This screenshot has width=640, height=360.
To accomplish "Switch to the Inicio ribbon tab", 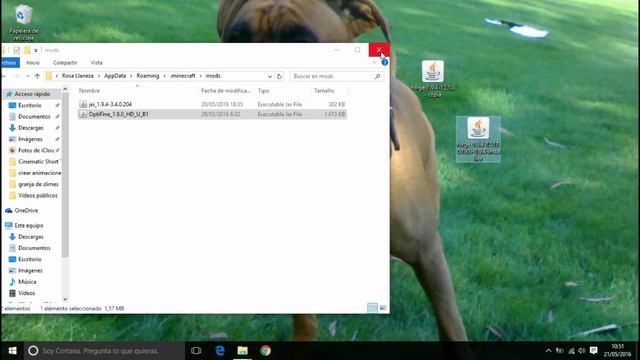I will point(33,62).
